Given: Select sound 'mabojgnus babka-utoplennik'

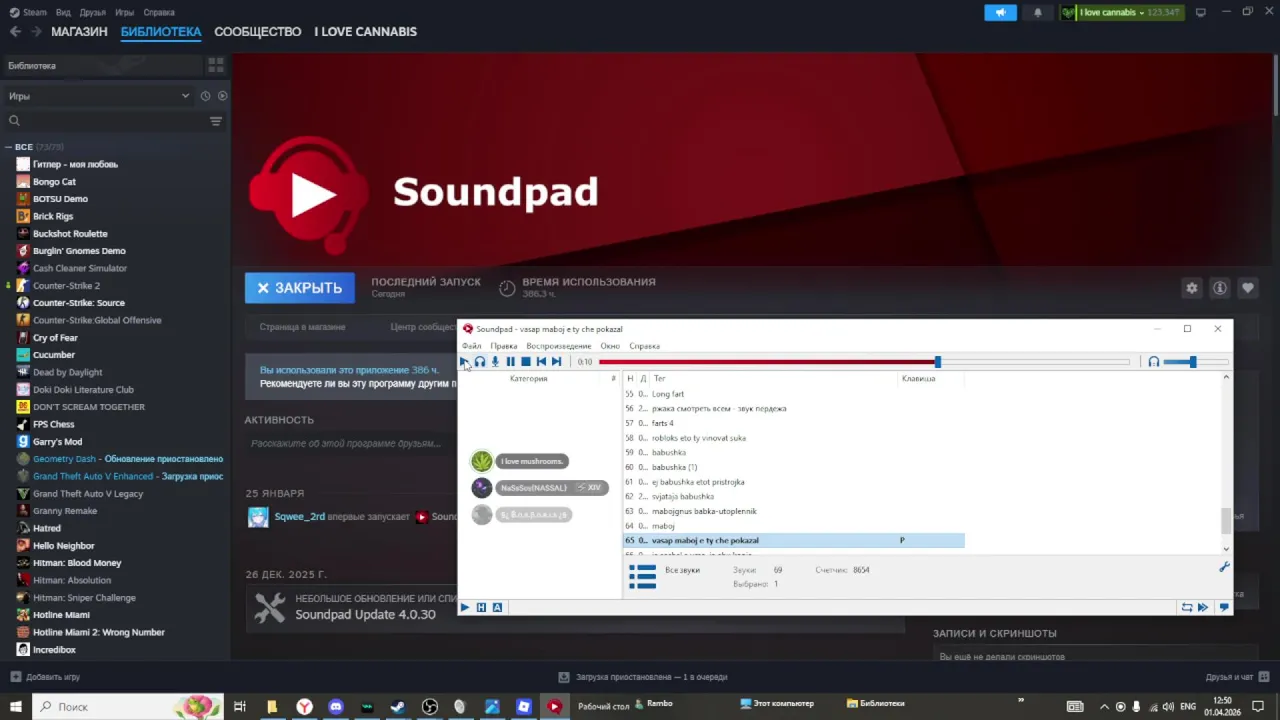Looking at the screenshot, I should pyautogui.click(x=794, y=511).
